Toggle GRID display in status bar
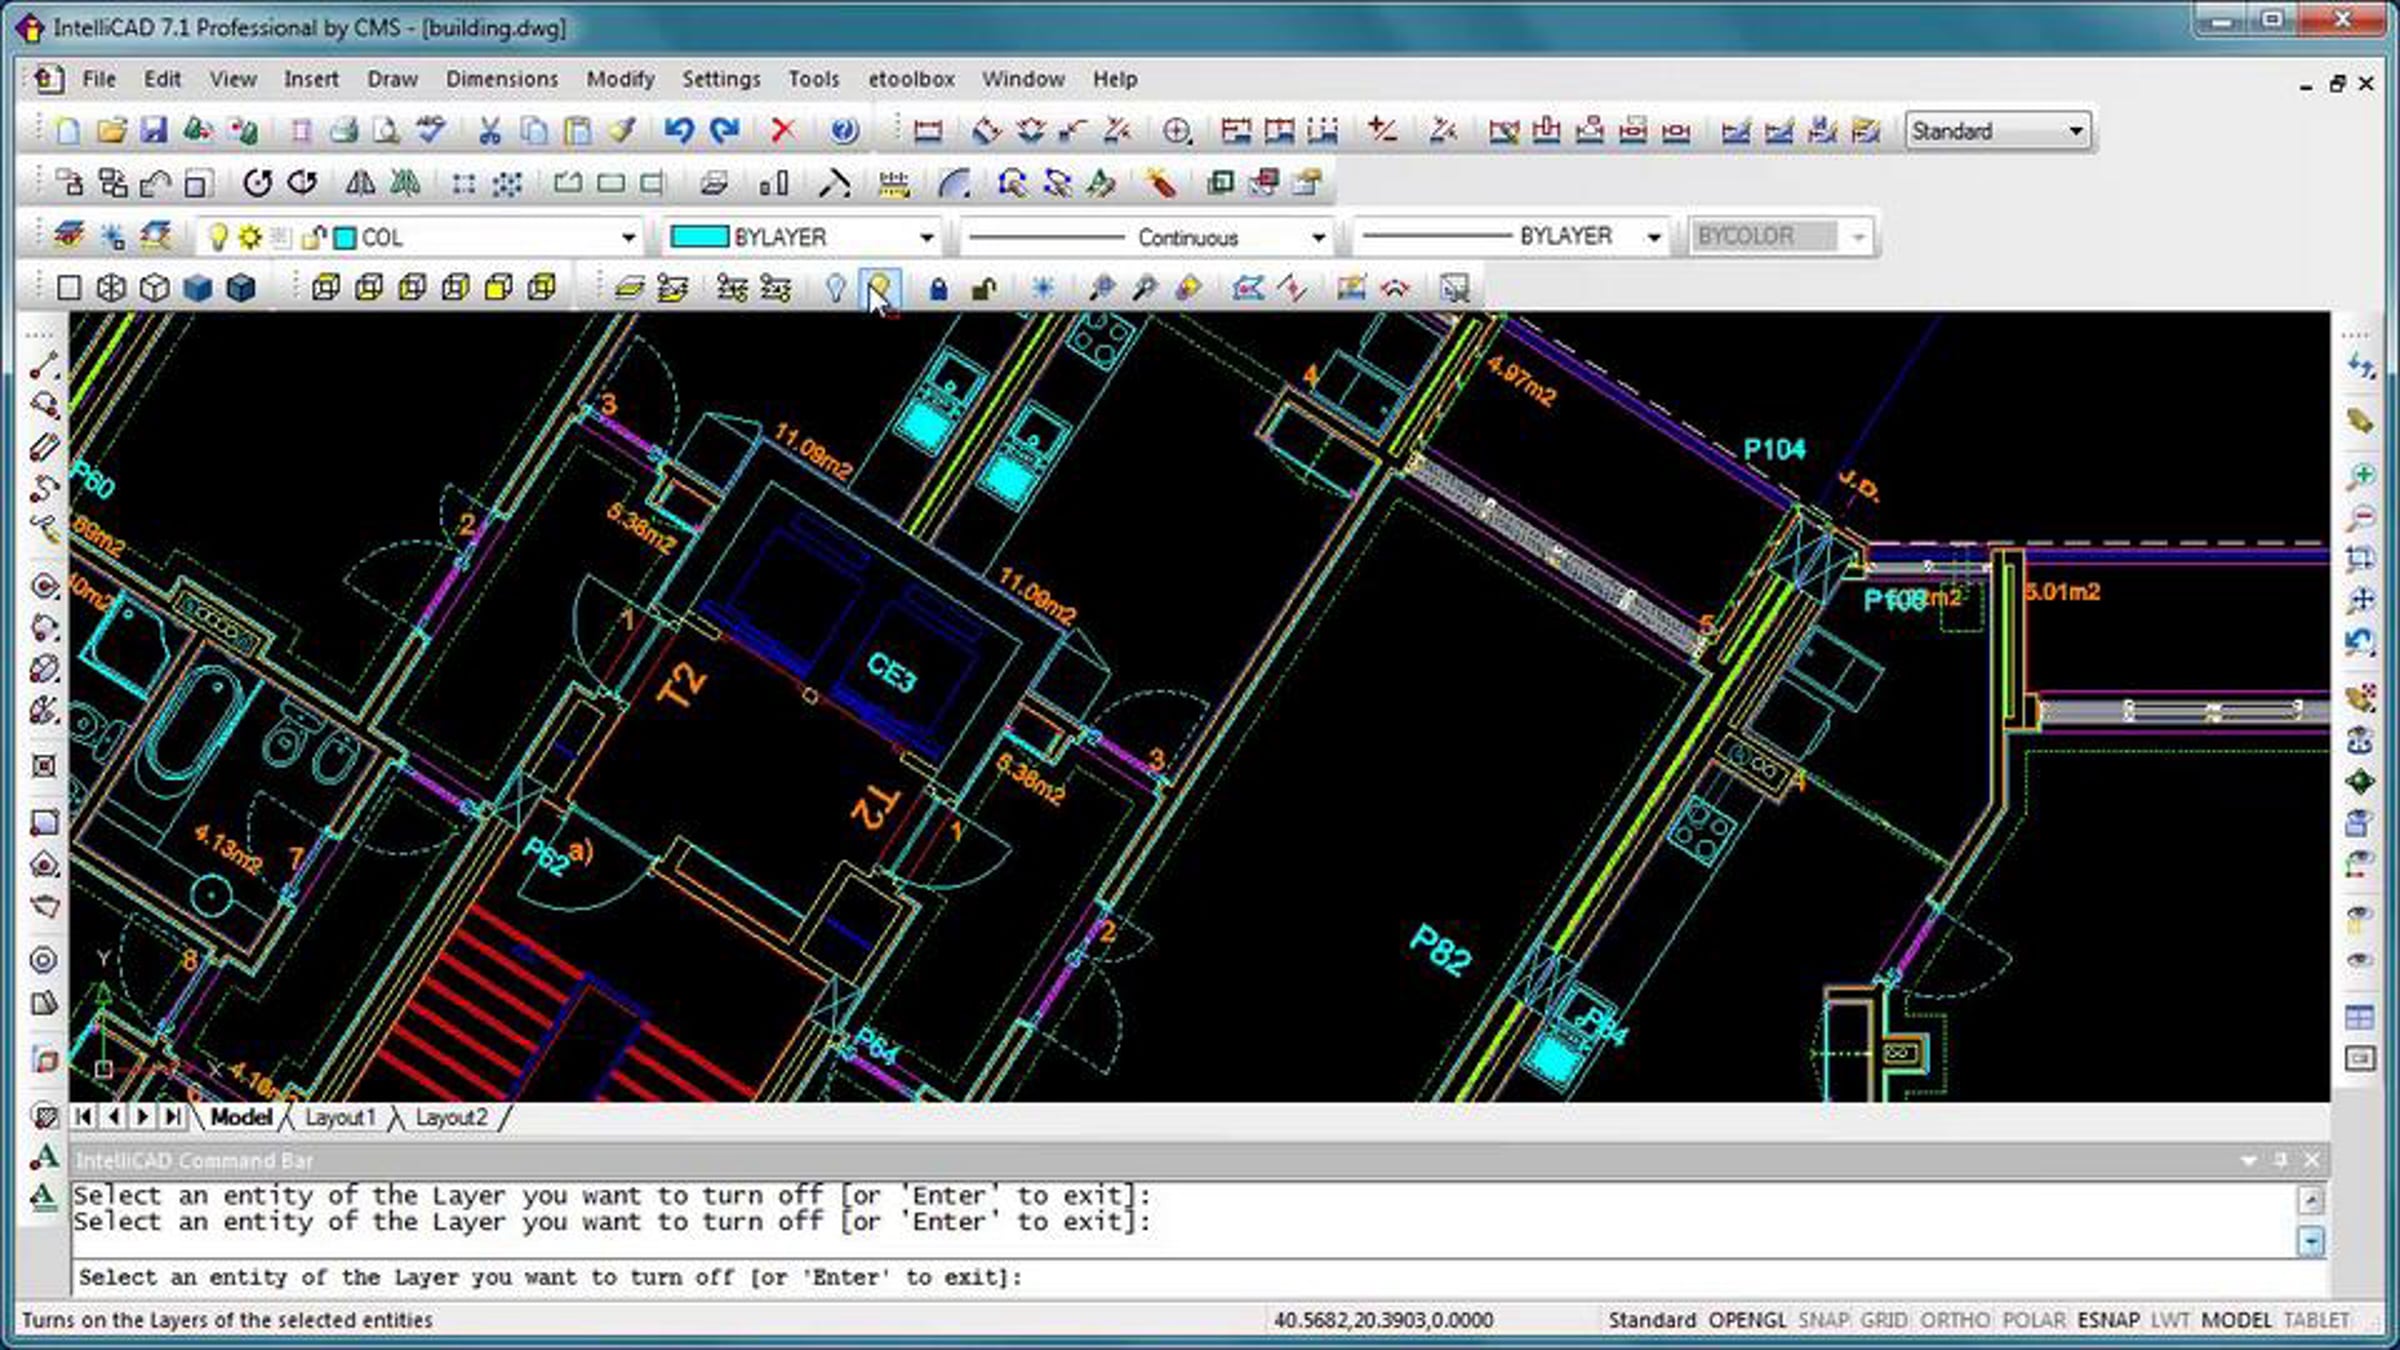The width and height of the screenshot is (2400, 1350). pyautogui.click(x=1884, y=1320)
